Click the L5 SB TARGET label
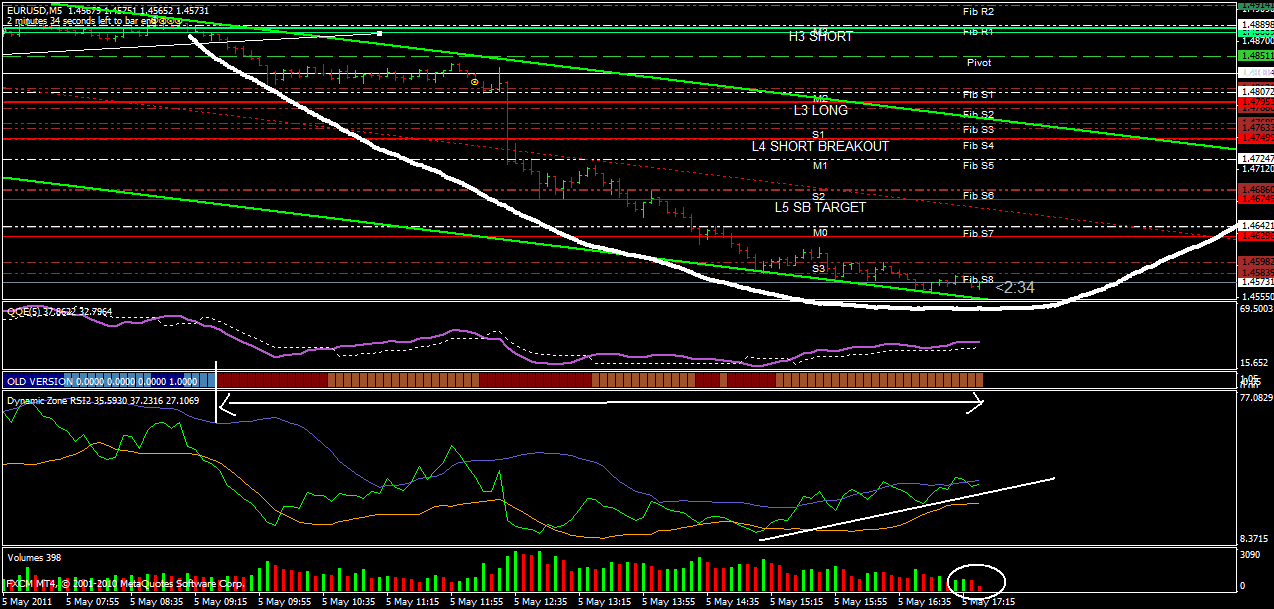This screenshot has height=609, width=1274. 821,208
